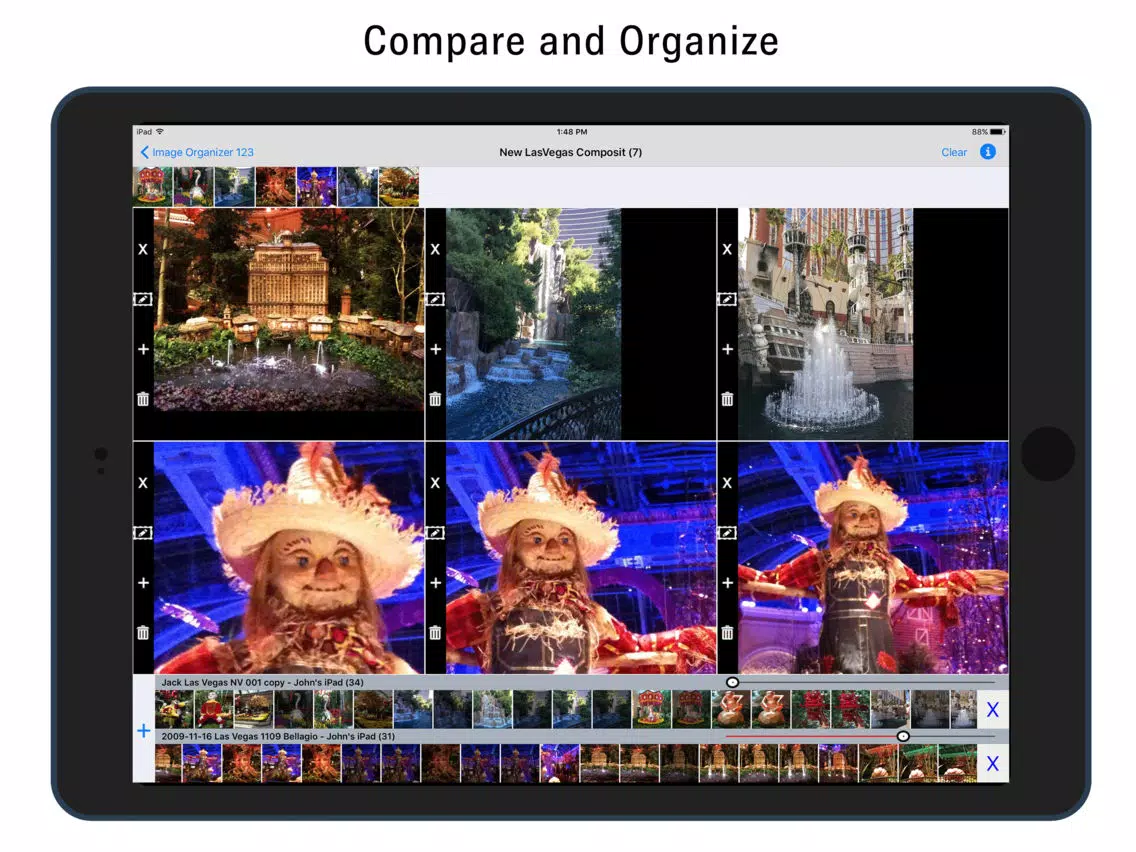The height and width of the screenshot is (852, 1136).
Task: Edit the waterfall photo
Action: (x=435, y=299)
